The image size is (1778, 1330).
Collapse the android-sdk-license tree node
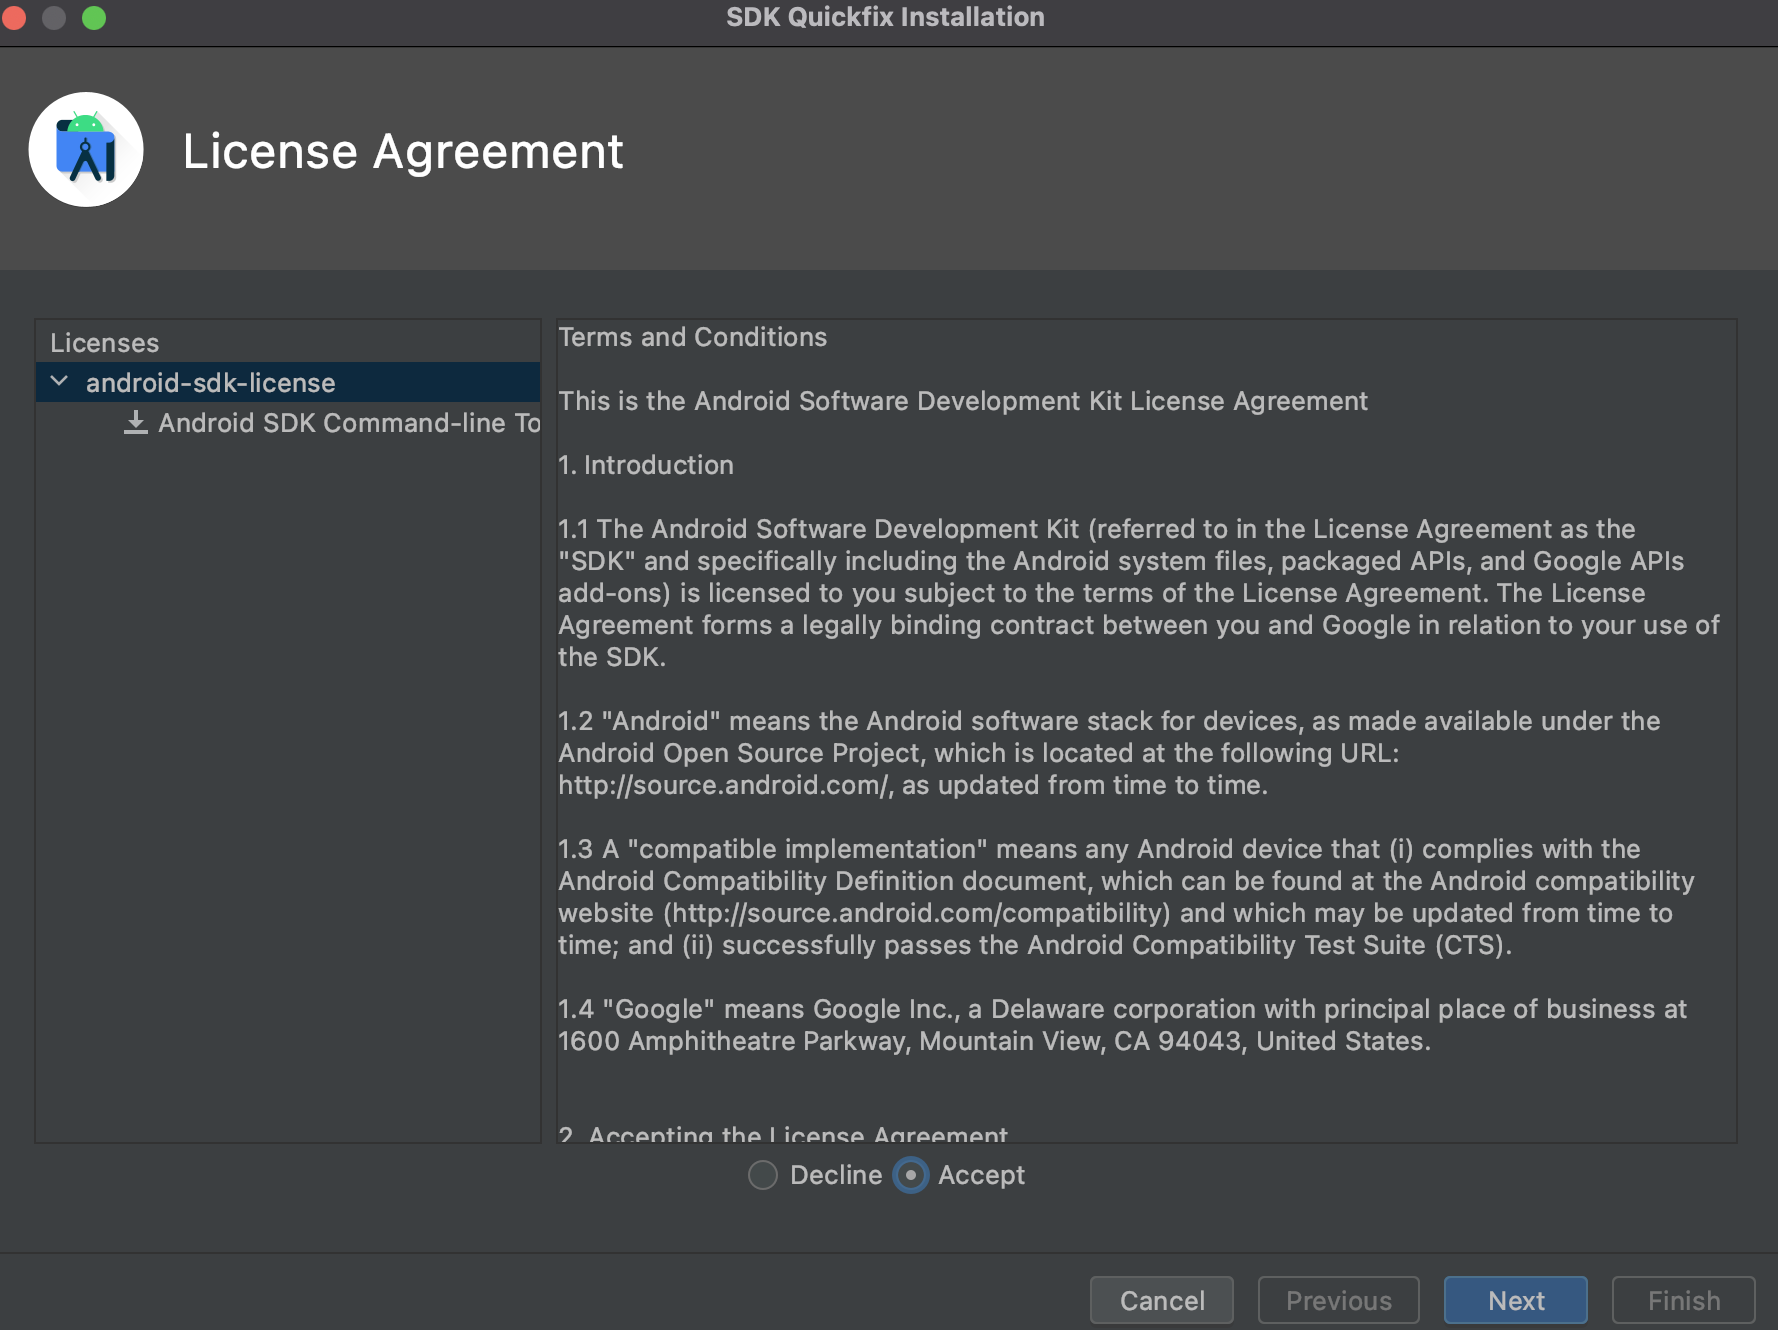point(60,382)
